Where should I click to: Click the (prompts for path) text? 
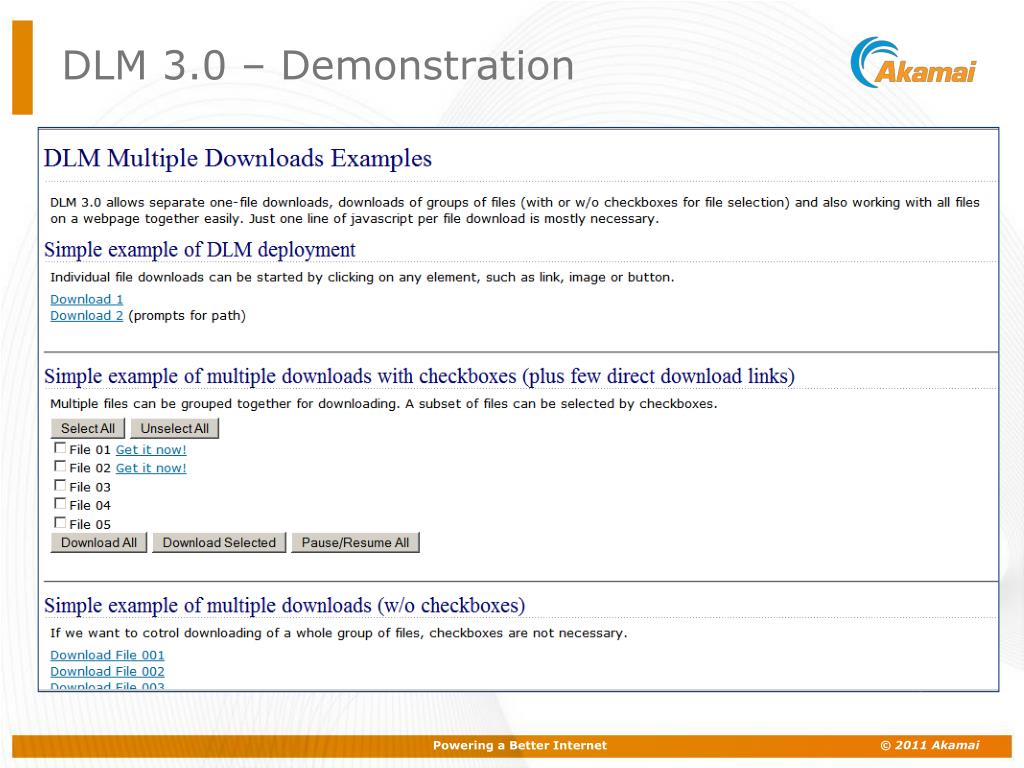(187, 315)
